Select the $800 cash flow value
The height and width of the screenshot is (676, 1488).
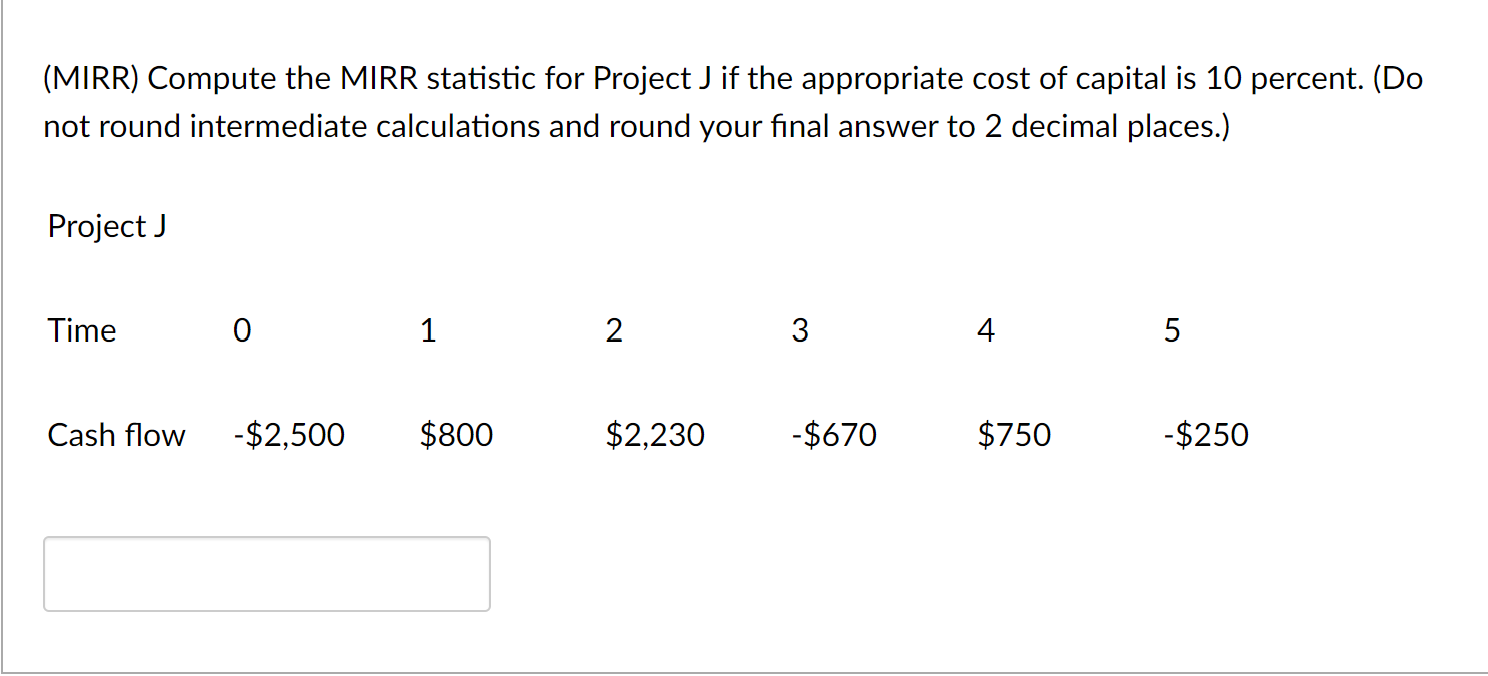[456, 435]
